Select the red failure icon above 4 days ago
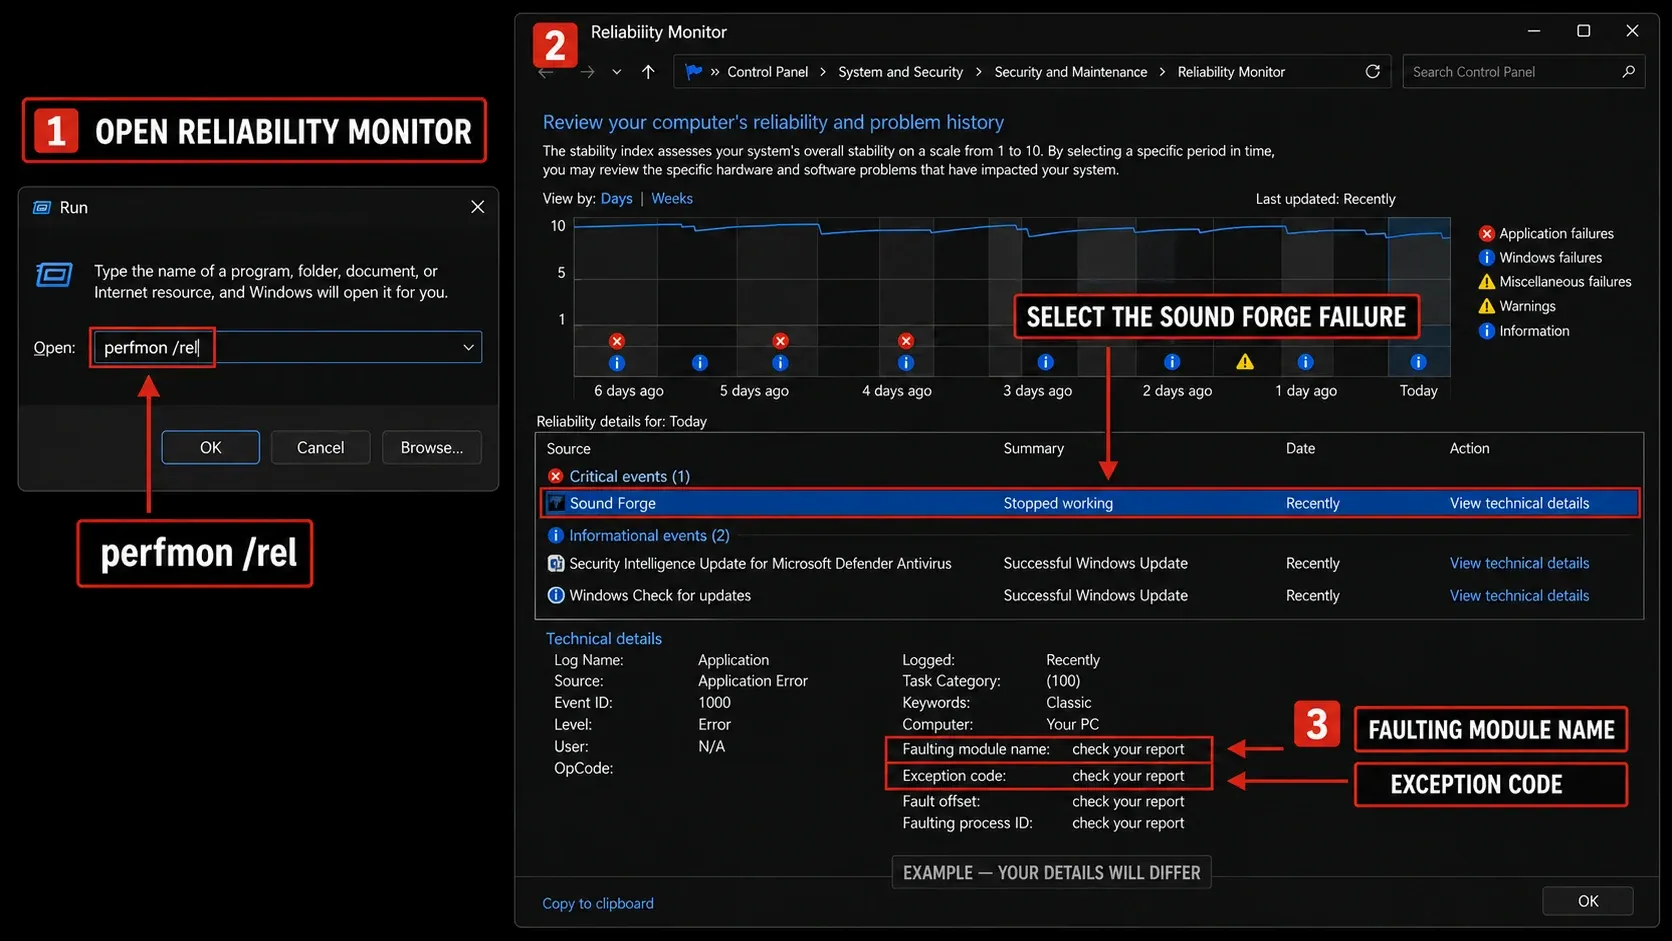Image resolution: width=1672 pixels, height=941 pixels. coord(906,341)
